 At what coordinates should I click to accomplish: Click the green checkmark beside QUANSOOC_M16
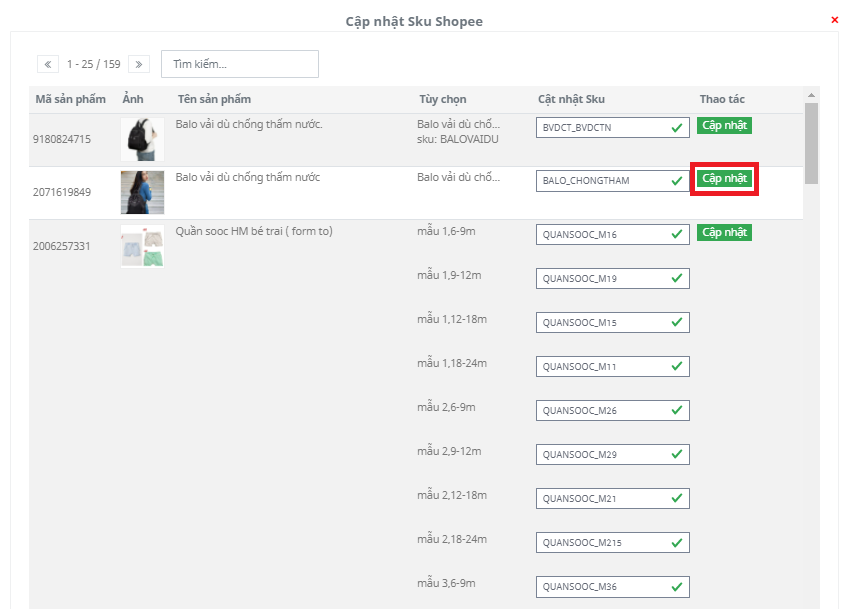coord(677,234)
